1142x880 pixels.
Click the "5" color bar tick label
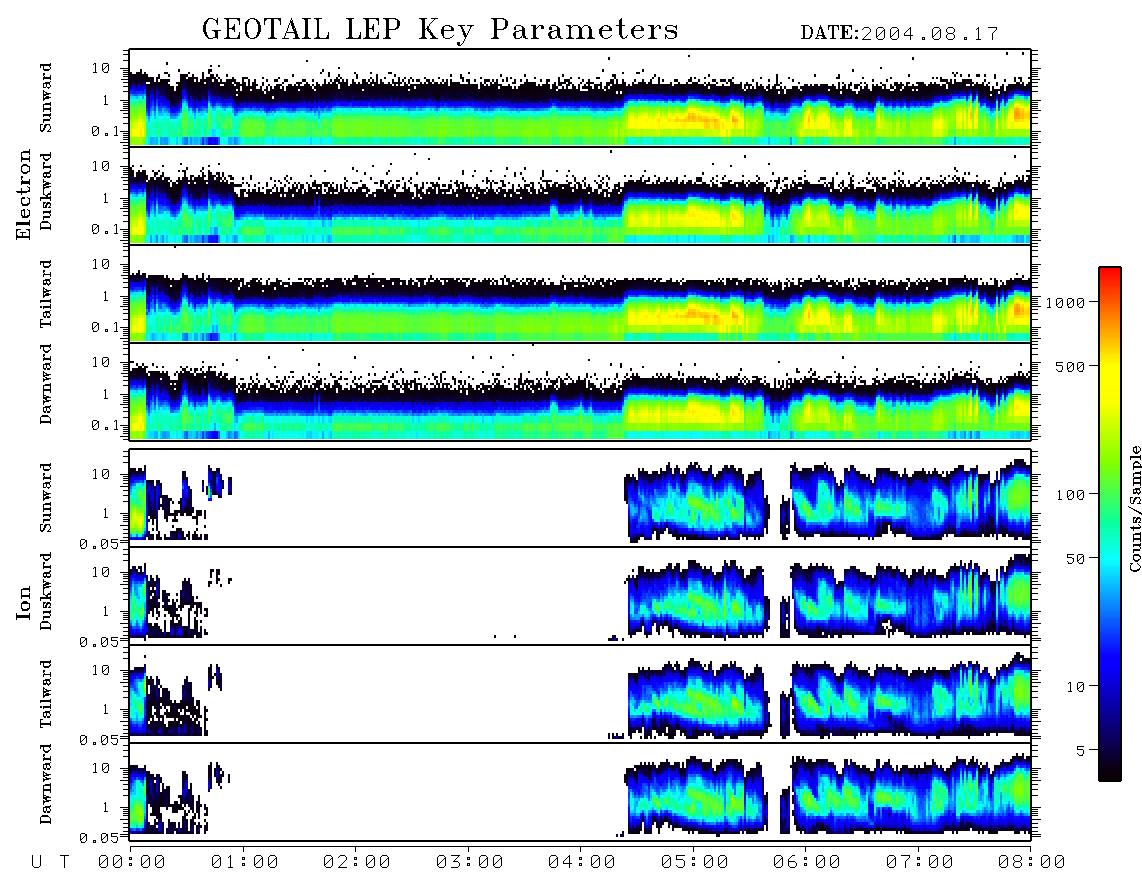(1080, 751)
